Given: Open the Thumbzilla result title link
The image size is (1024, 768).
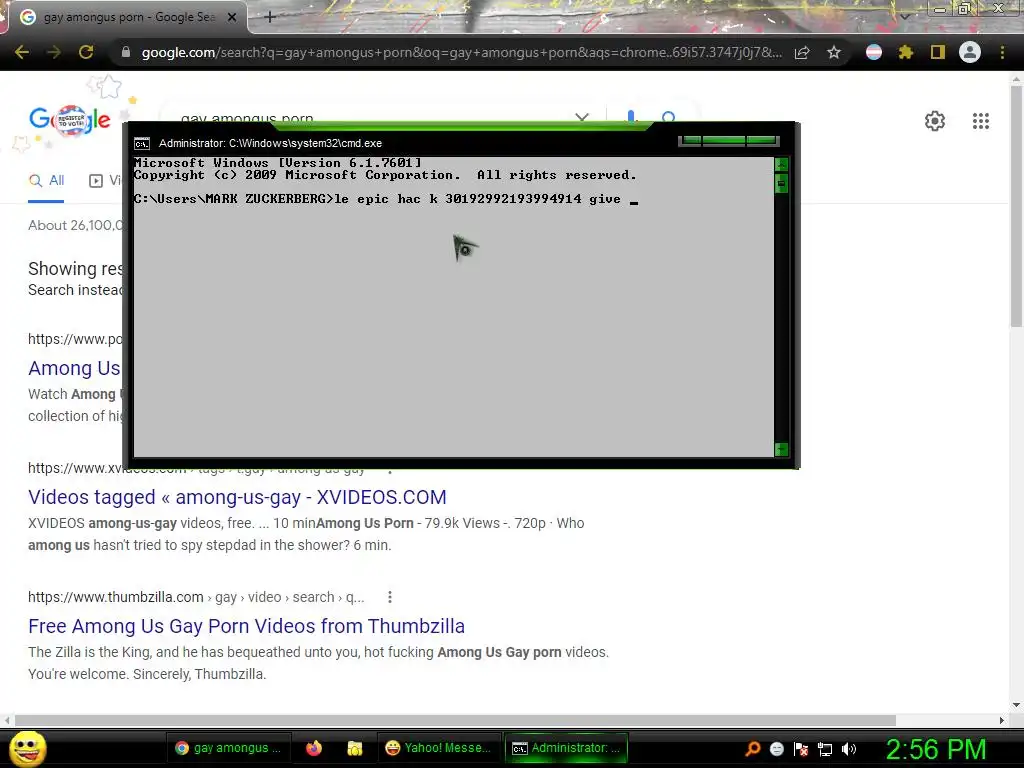Looking at the screenshot, I should pyautogui.click(x=246, y=626).
